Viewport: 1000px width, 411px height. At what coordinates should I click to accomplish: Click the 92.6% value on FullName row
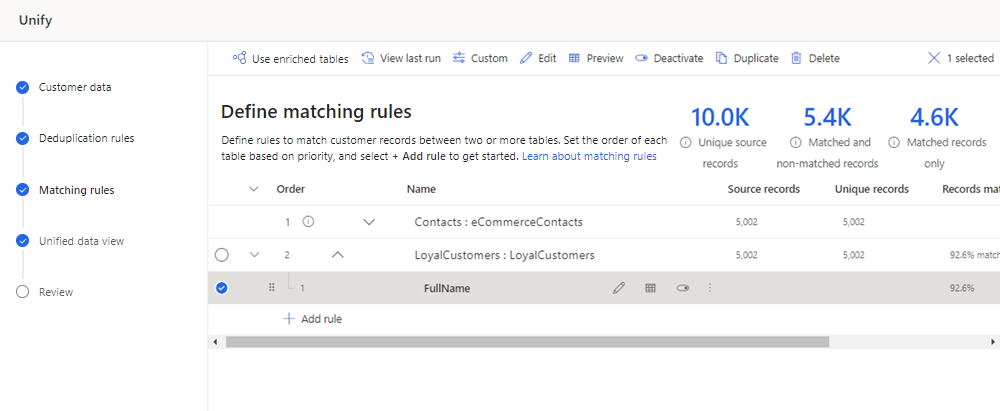(x=962, y=288)
